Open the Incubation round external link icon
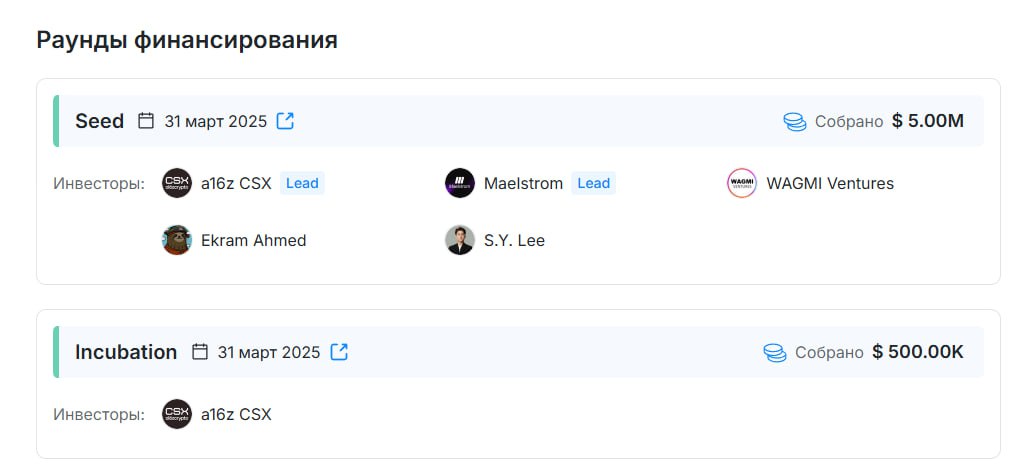This screenshot has width=1032, height=468. pyautogui.click(x=339, y=352)
